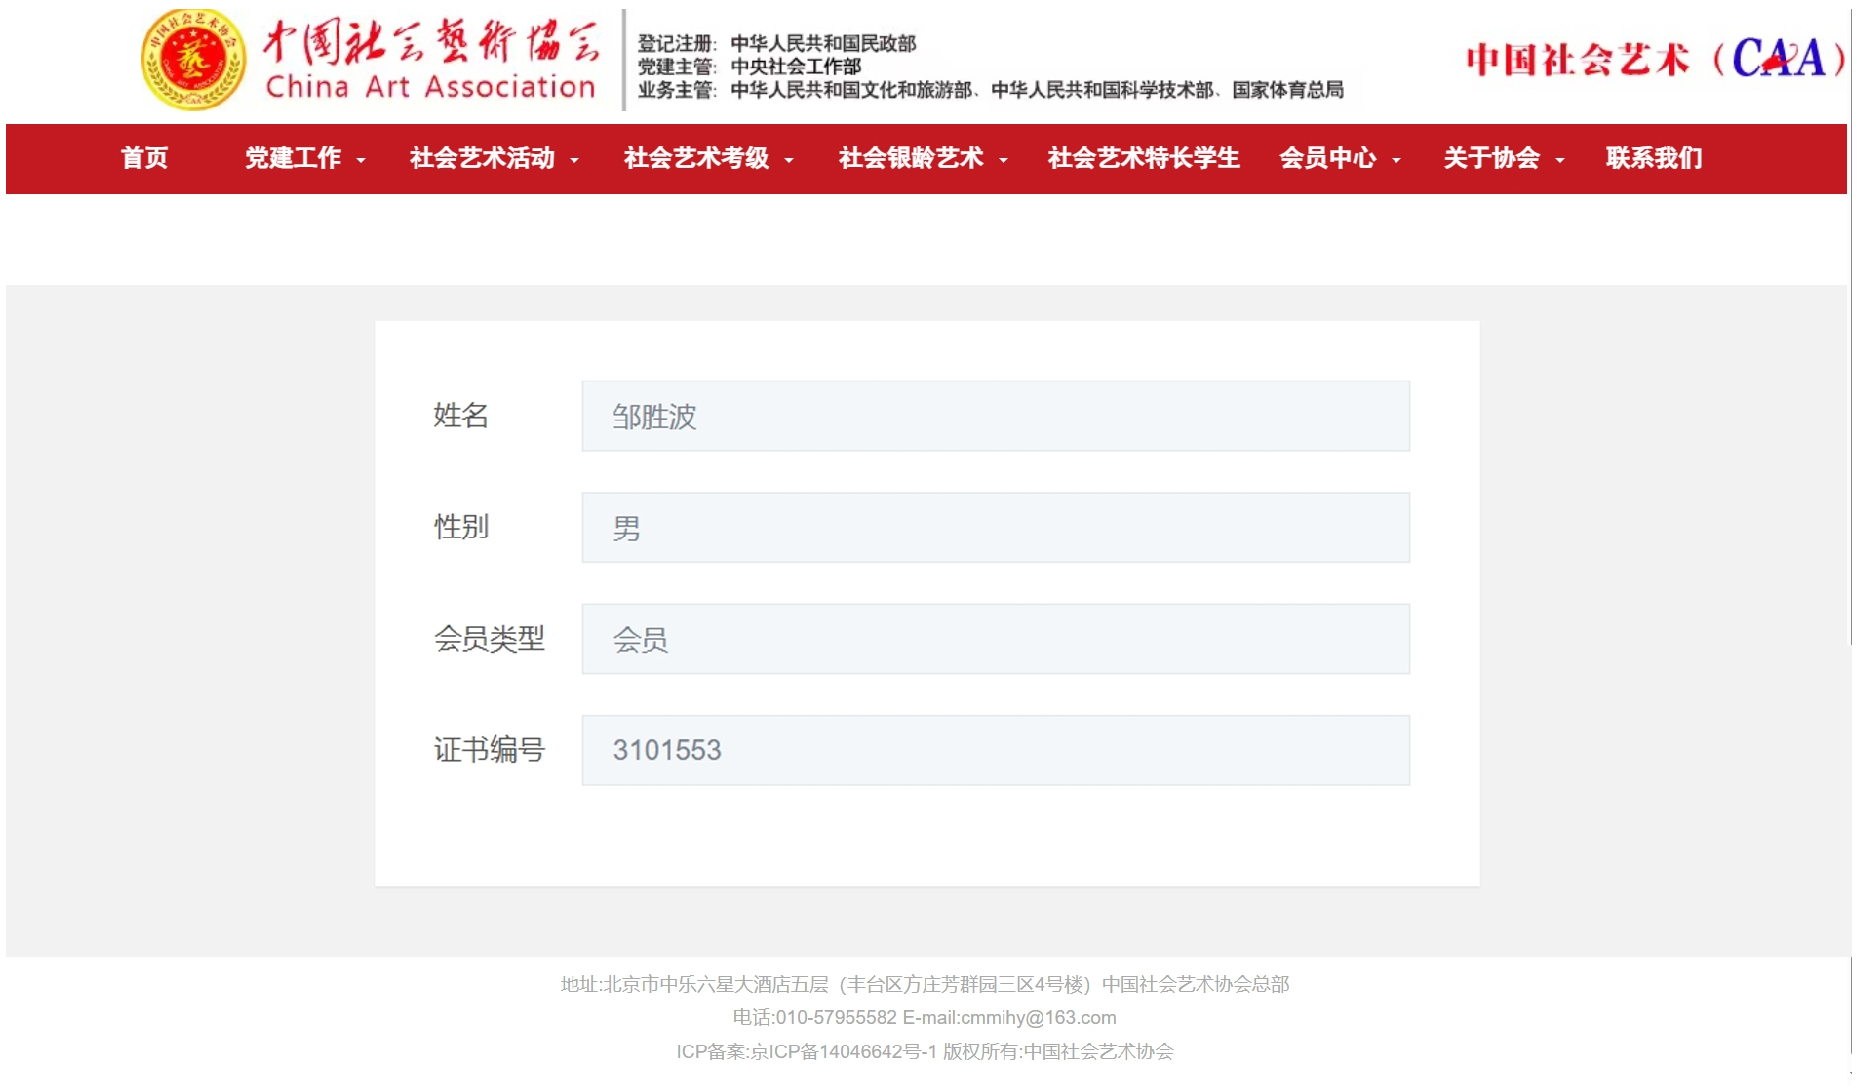Click the cmmihy@163.com email text
The width and height of the screenshot is (1859, 1087).
1038,1017
